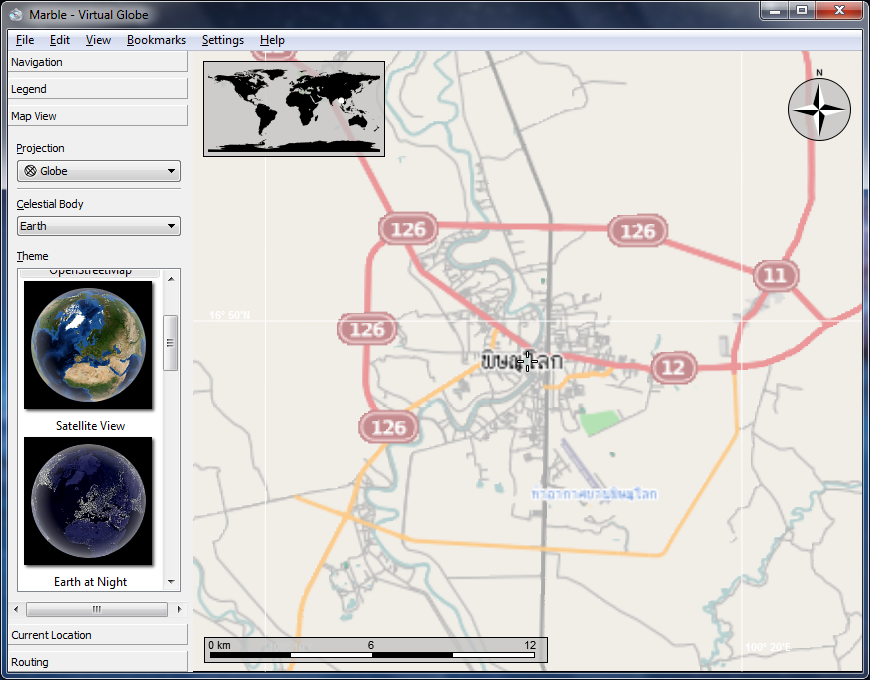Click the theme list vertical scrollbar handle
This screenshot has width=870, height=680.
pos(170,343)
